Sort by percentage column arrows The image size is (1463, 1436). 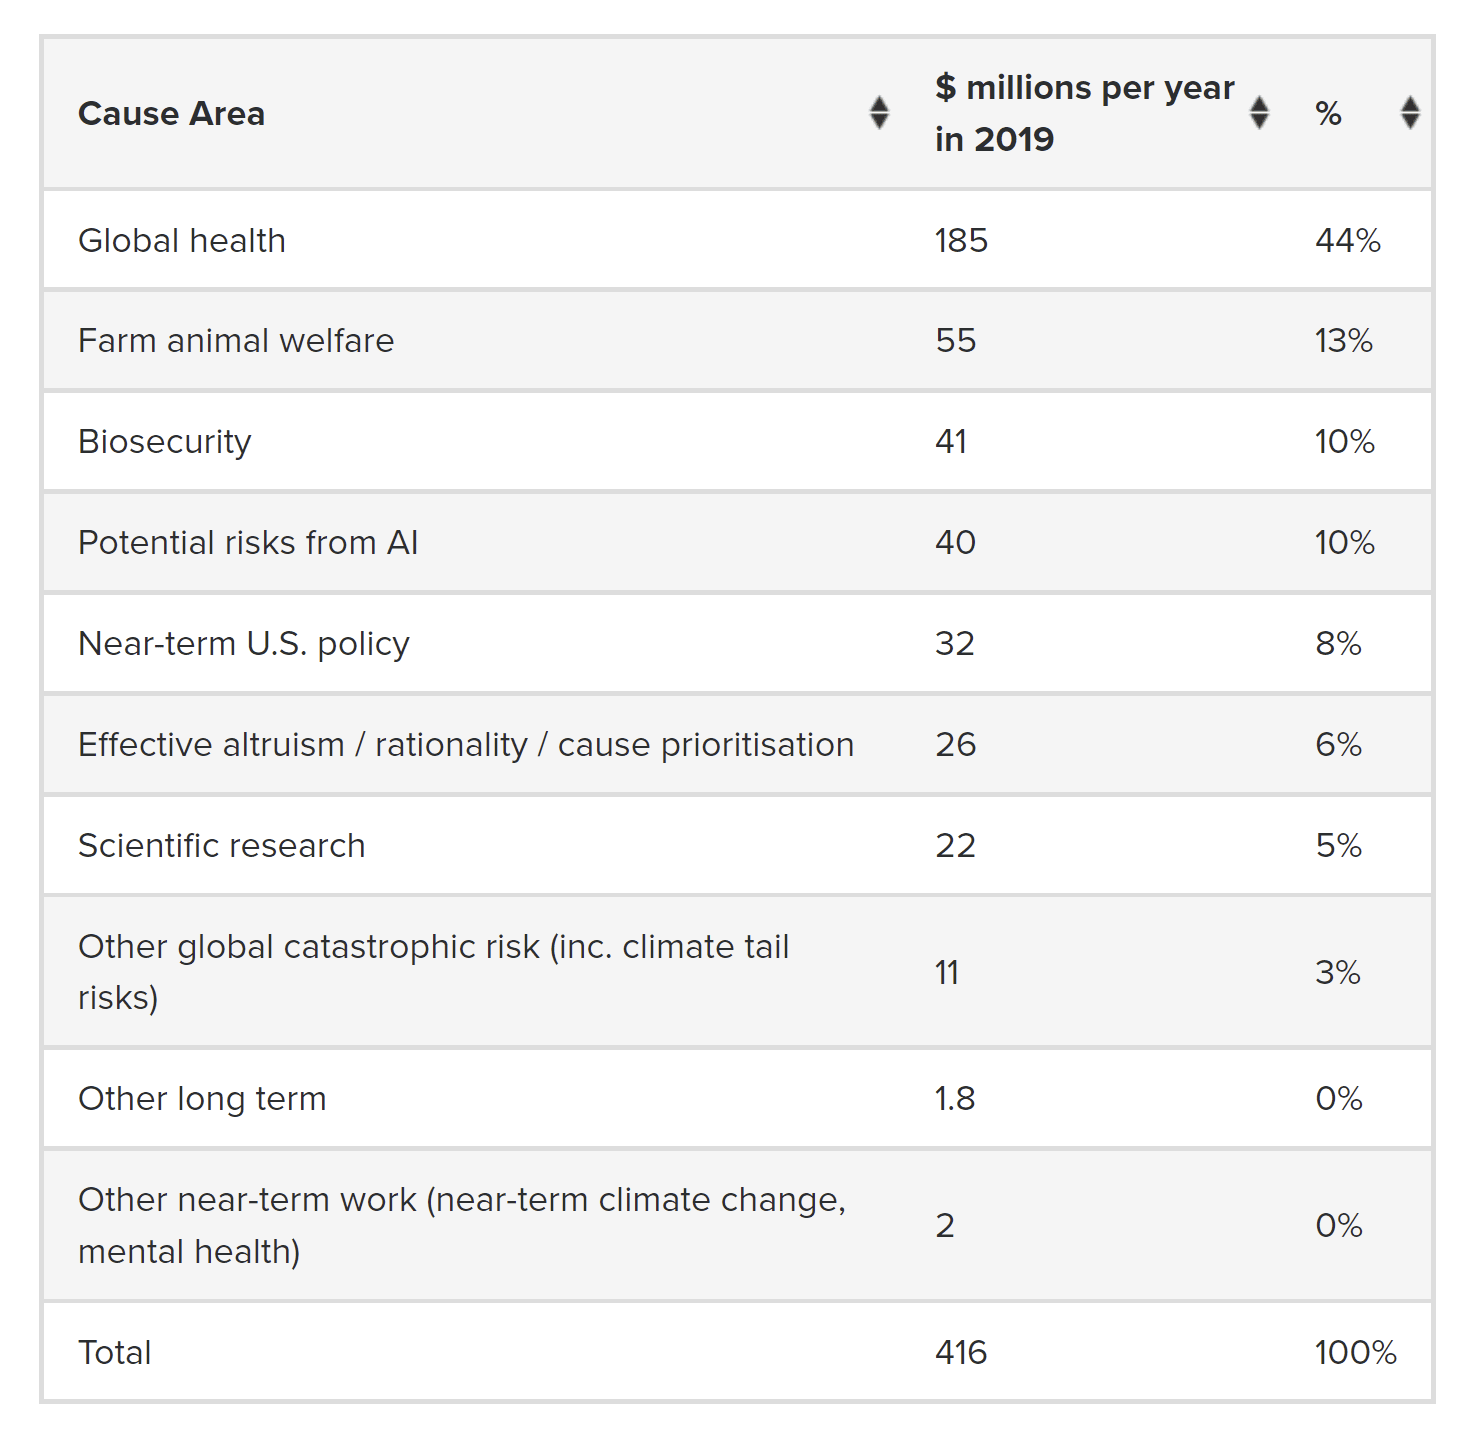click(x=1410, y=113)
